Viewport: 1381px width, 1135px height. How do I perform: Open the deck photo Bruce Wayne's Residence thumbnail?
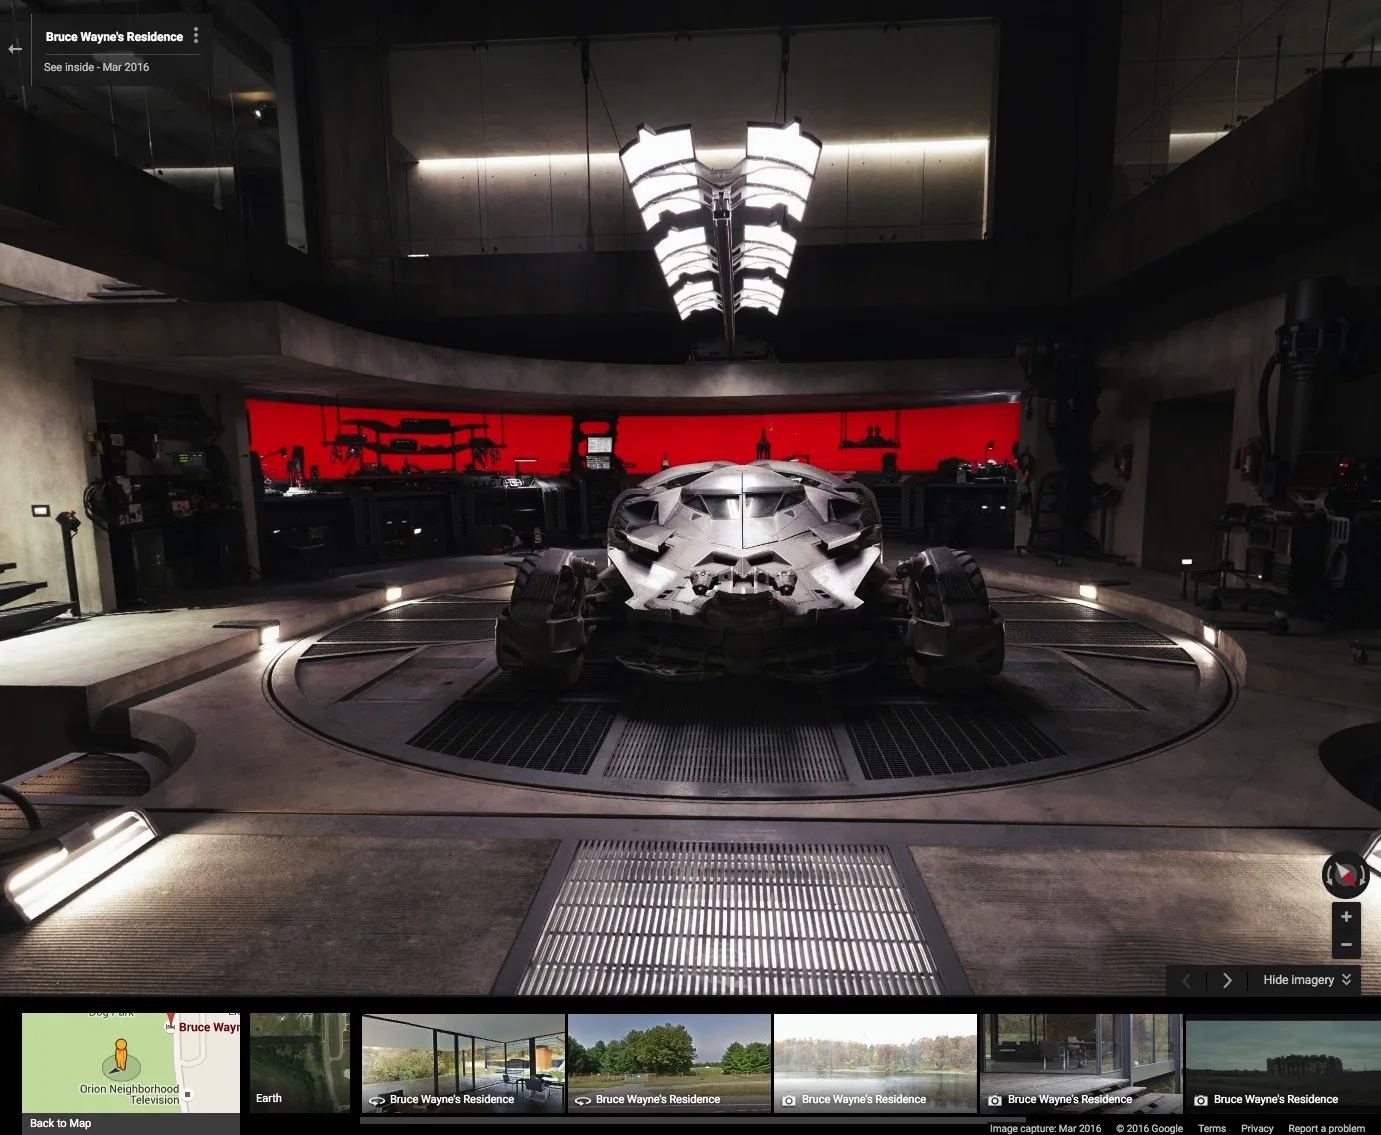coord(1081,1063)
